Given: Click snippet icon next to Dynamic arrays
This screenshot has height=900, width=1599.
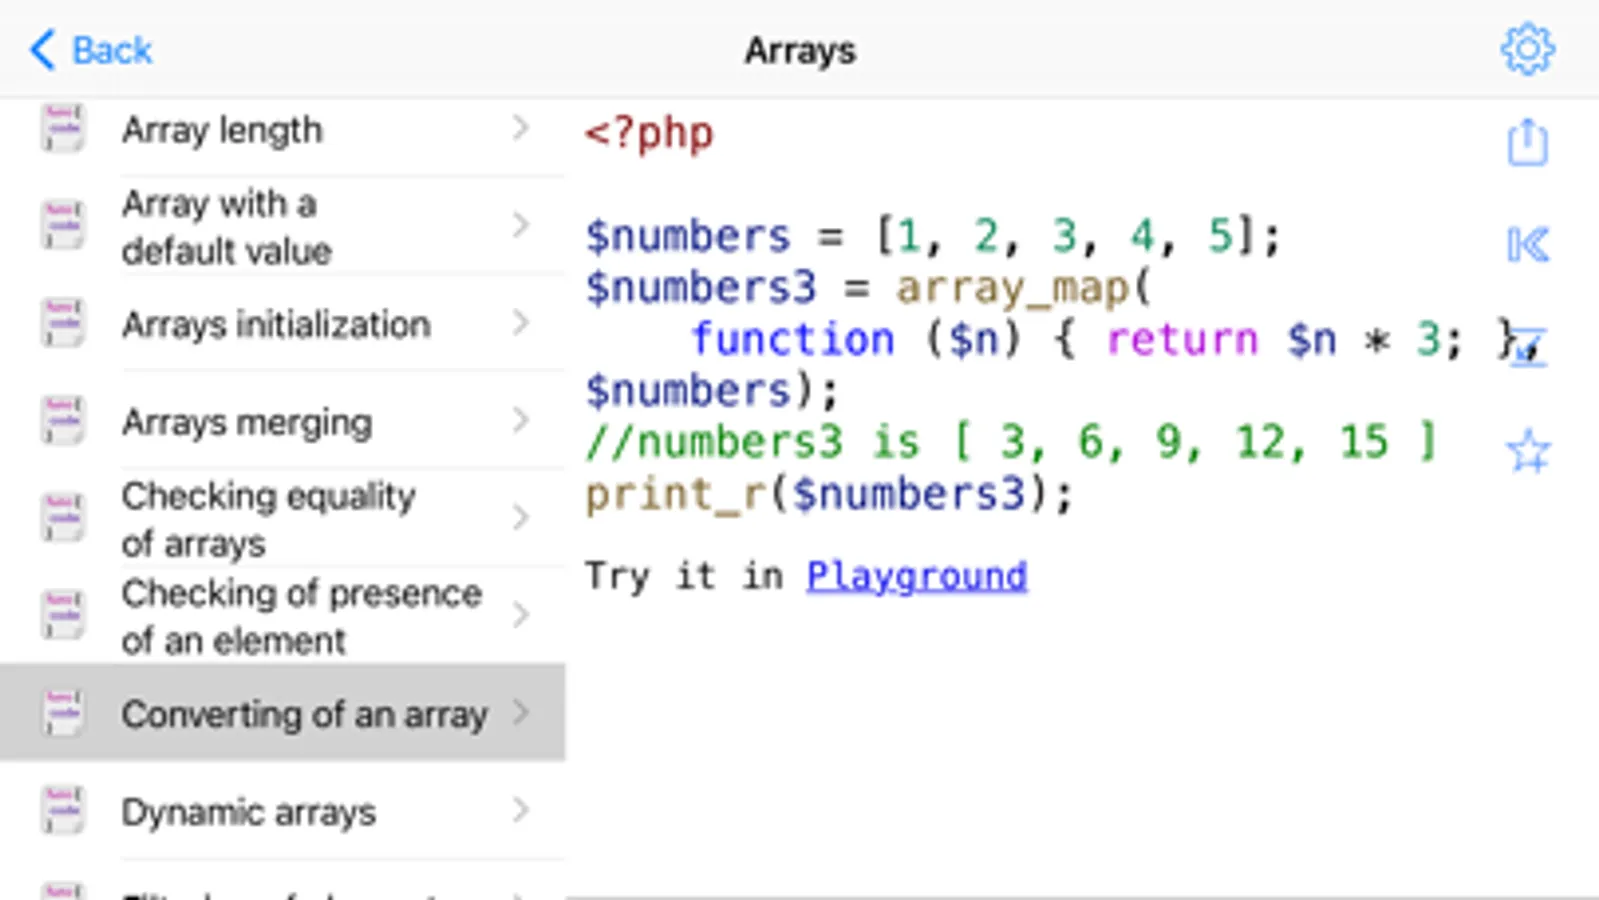Looking at the screenshot, I should click(62, 810).
